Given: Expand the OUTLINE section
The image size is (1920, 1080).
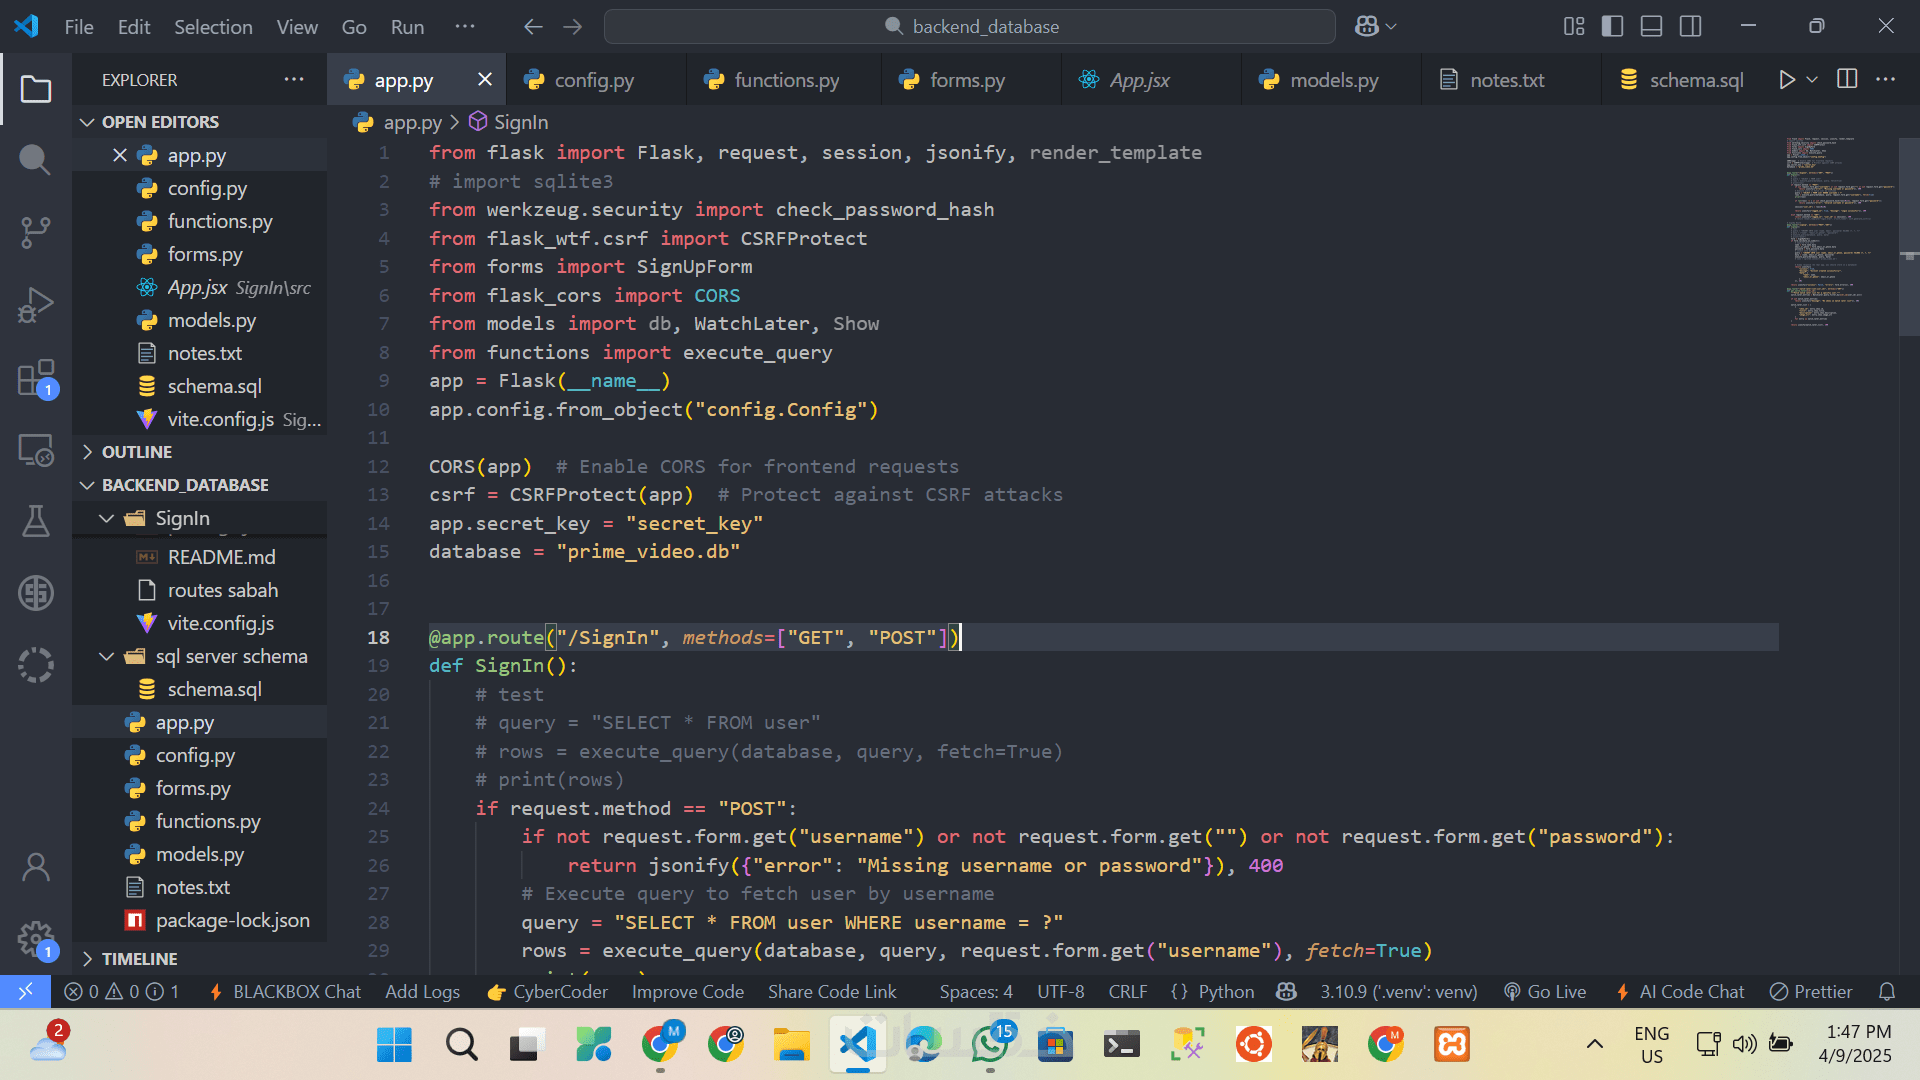Looking at the screenshot, I should pyautogui.click(x=137, y=452).
